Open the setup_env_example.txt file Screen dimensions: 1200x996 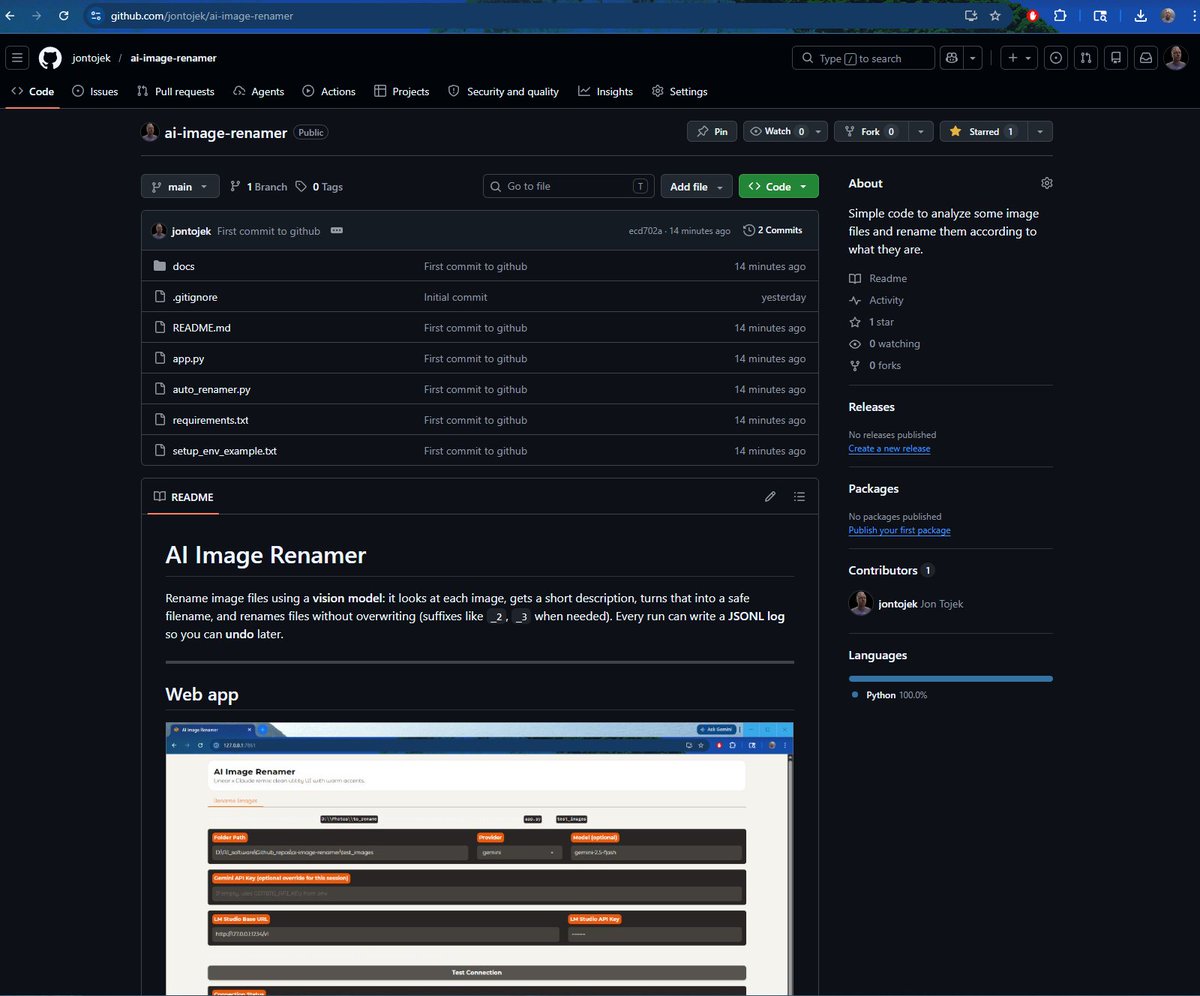pyautogui.click(x=224, y=451)
